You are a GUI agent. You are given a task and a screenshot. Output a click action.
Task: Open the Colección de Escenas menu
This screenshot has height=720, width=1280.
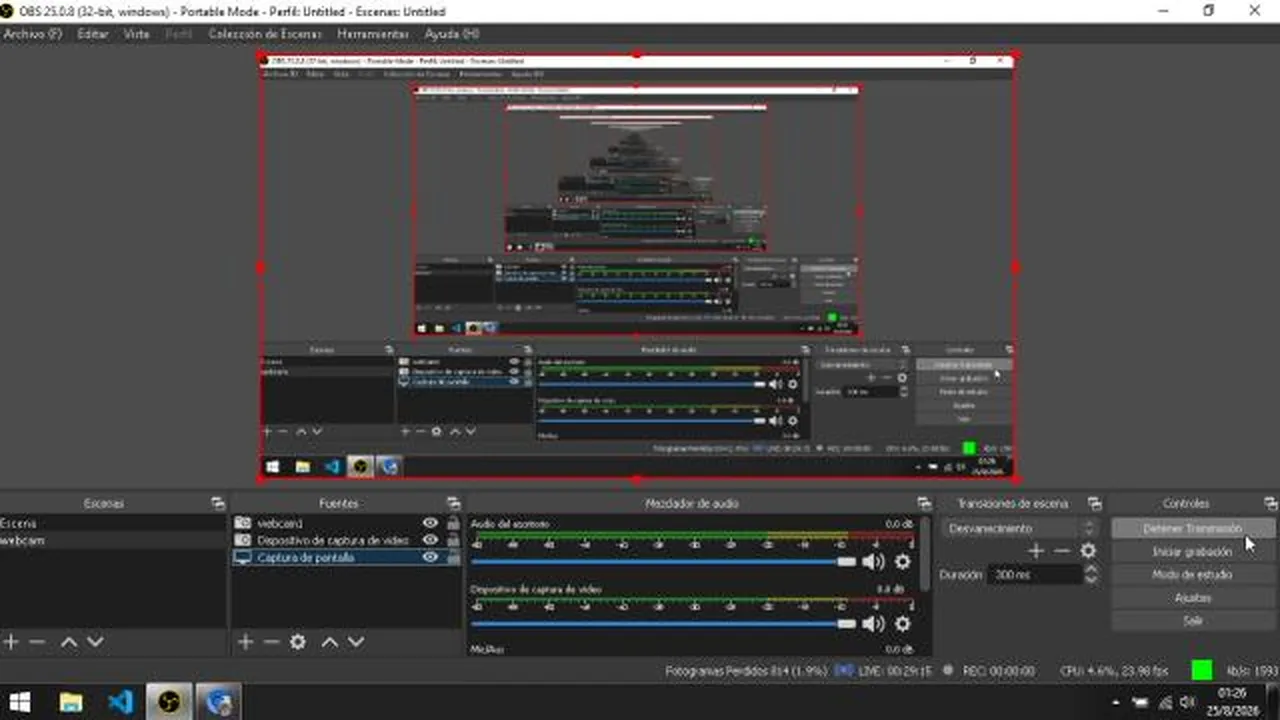tap(265, 34)
